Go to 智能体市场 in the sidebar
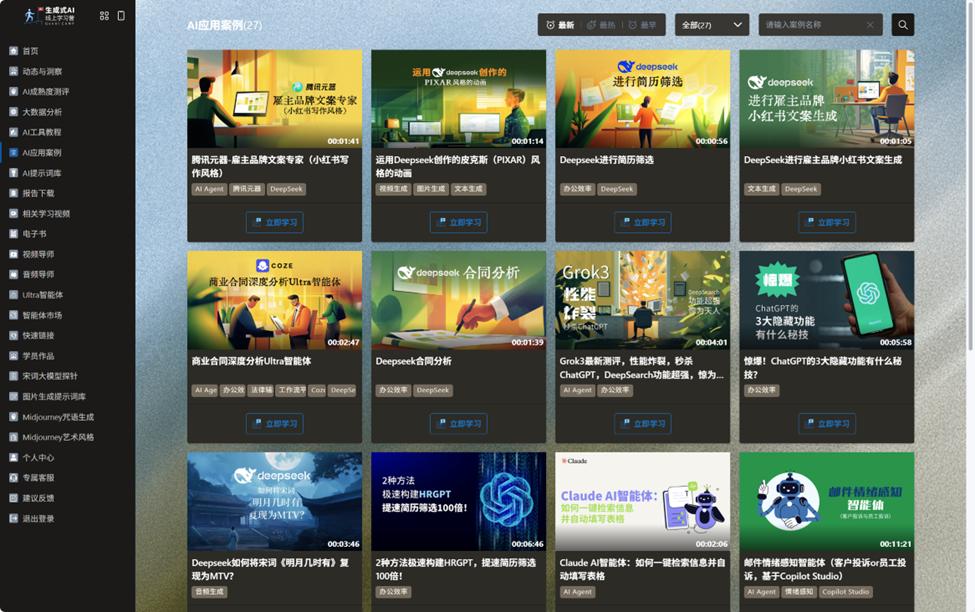975x612 pixels. [42, 315]
